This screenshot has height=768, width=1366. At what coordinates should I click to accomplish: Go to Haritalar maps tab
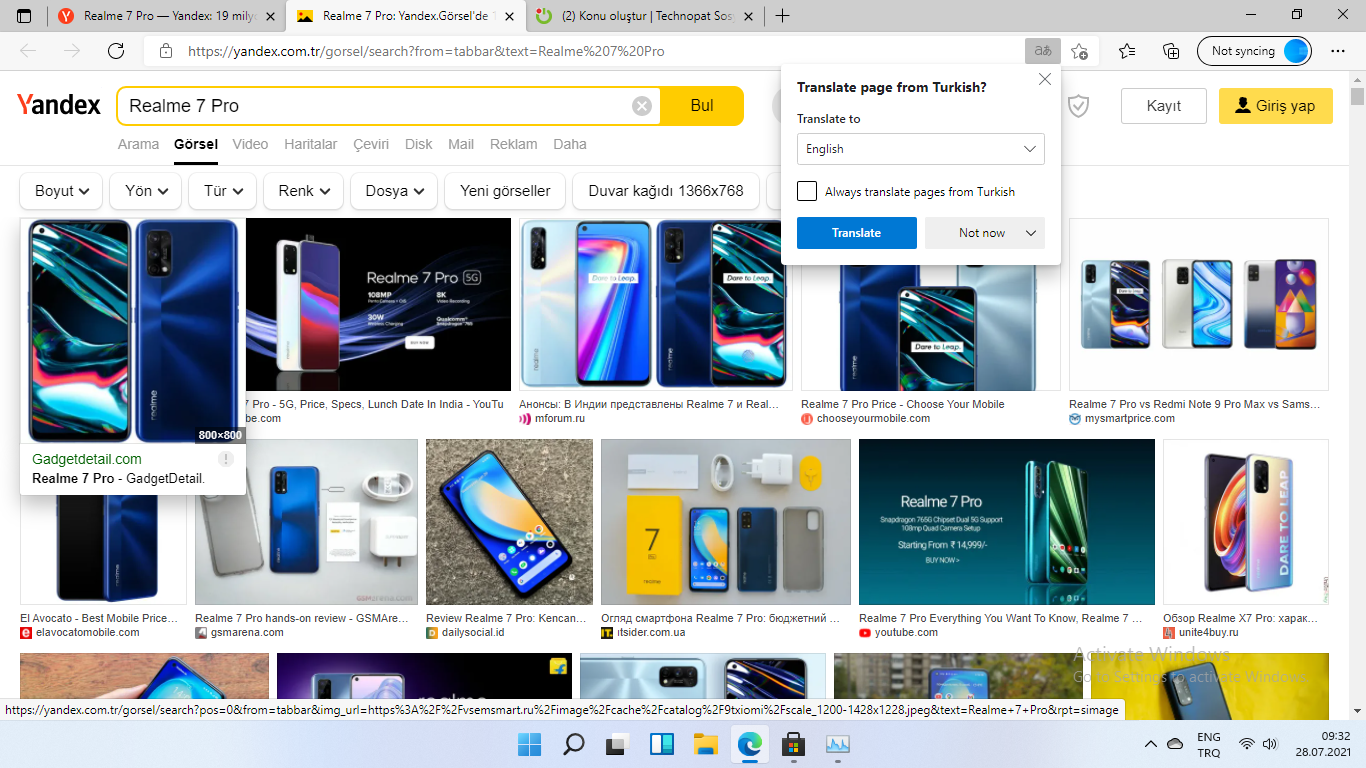pos(310,144)
